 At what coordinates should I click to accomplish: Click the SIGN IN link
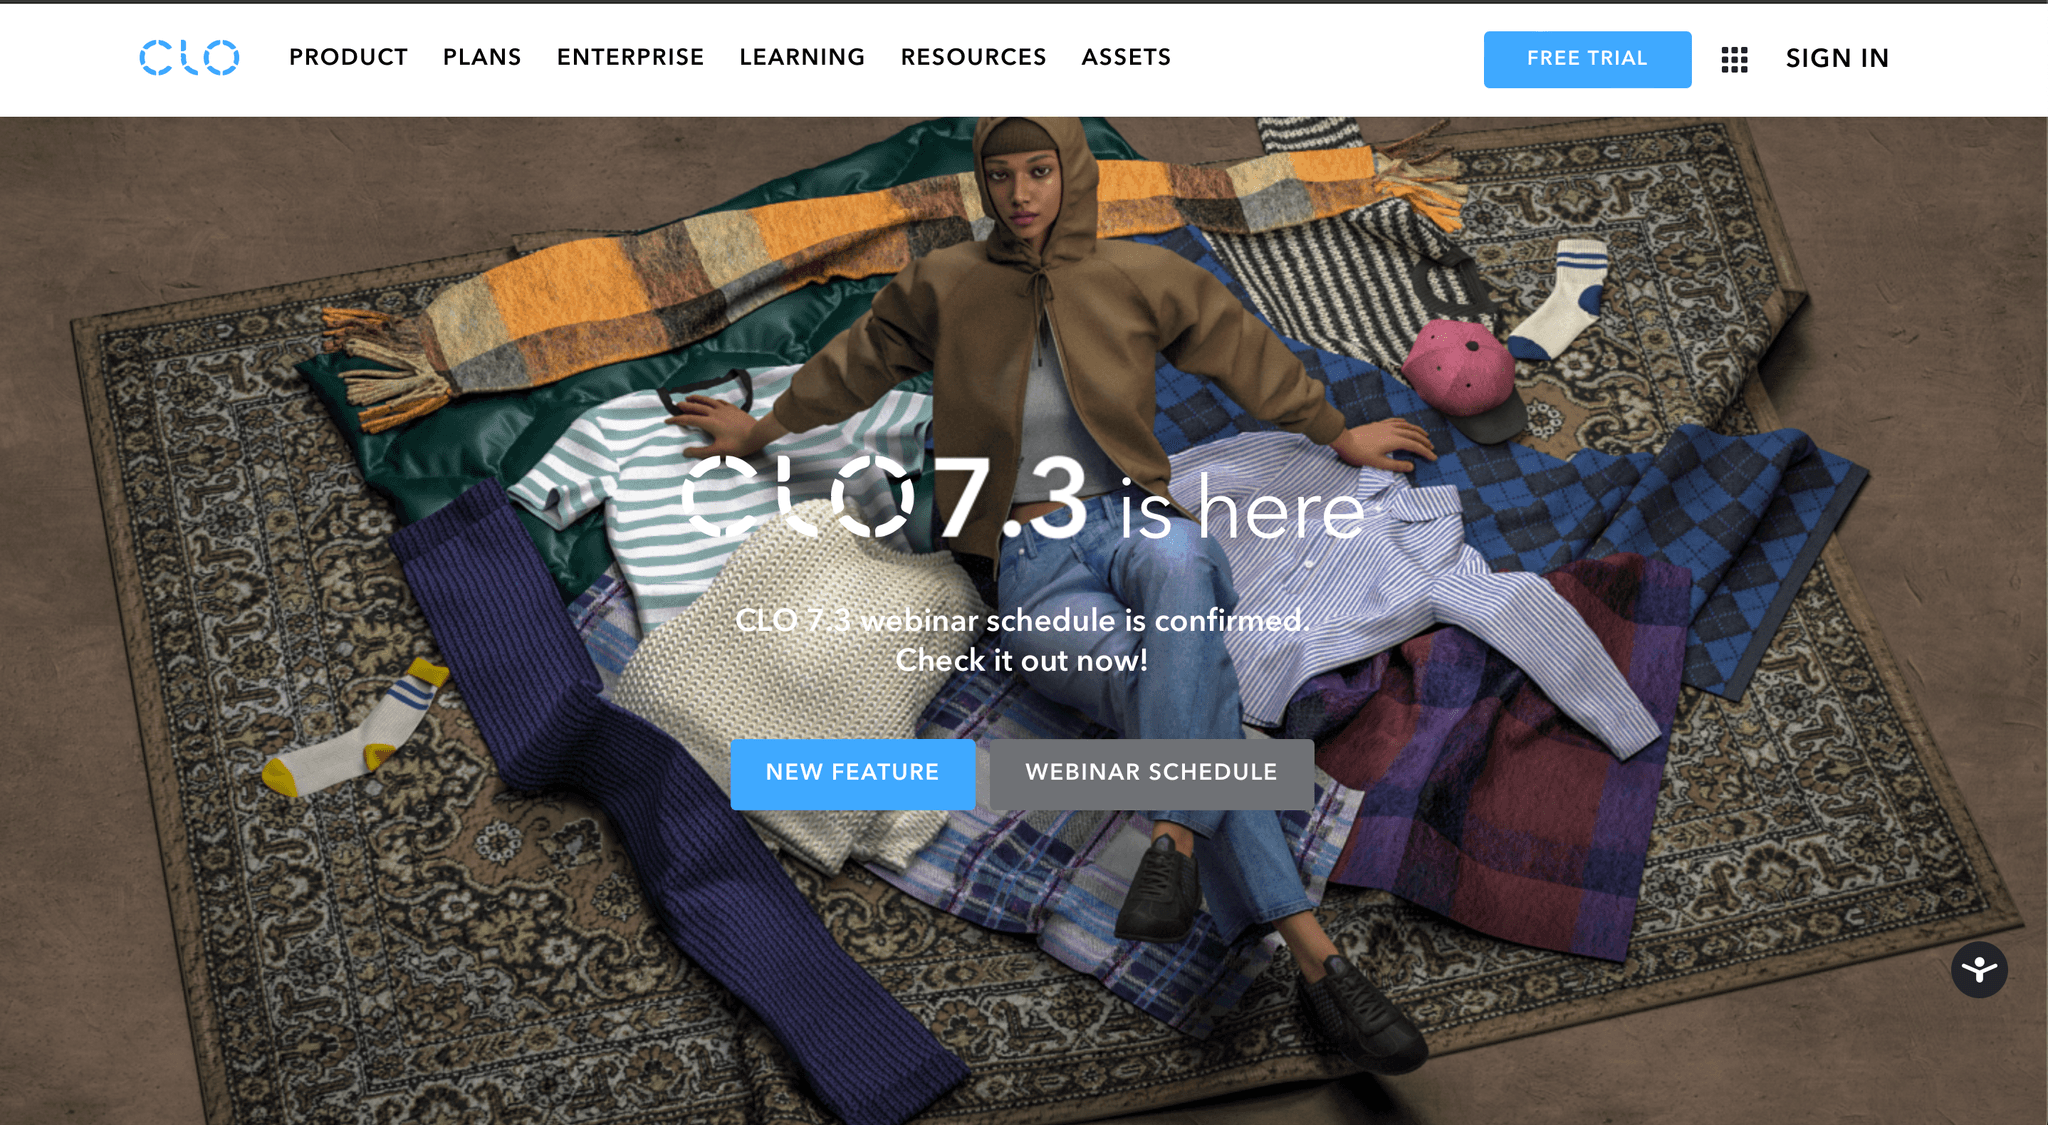tap(1837, 59)
